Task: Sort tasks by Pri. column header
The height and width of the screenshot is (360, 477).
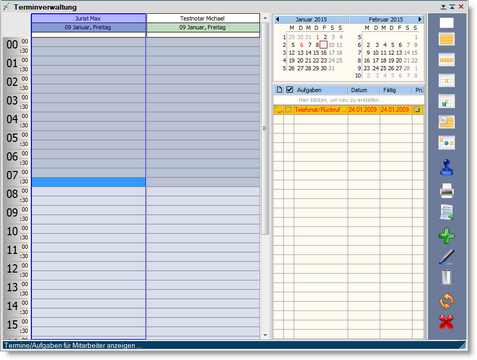Action: coord(418,90)
